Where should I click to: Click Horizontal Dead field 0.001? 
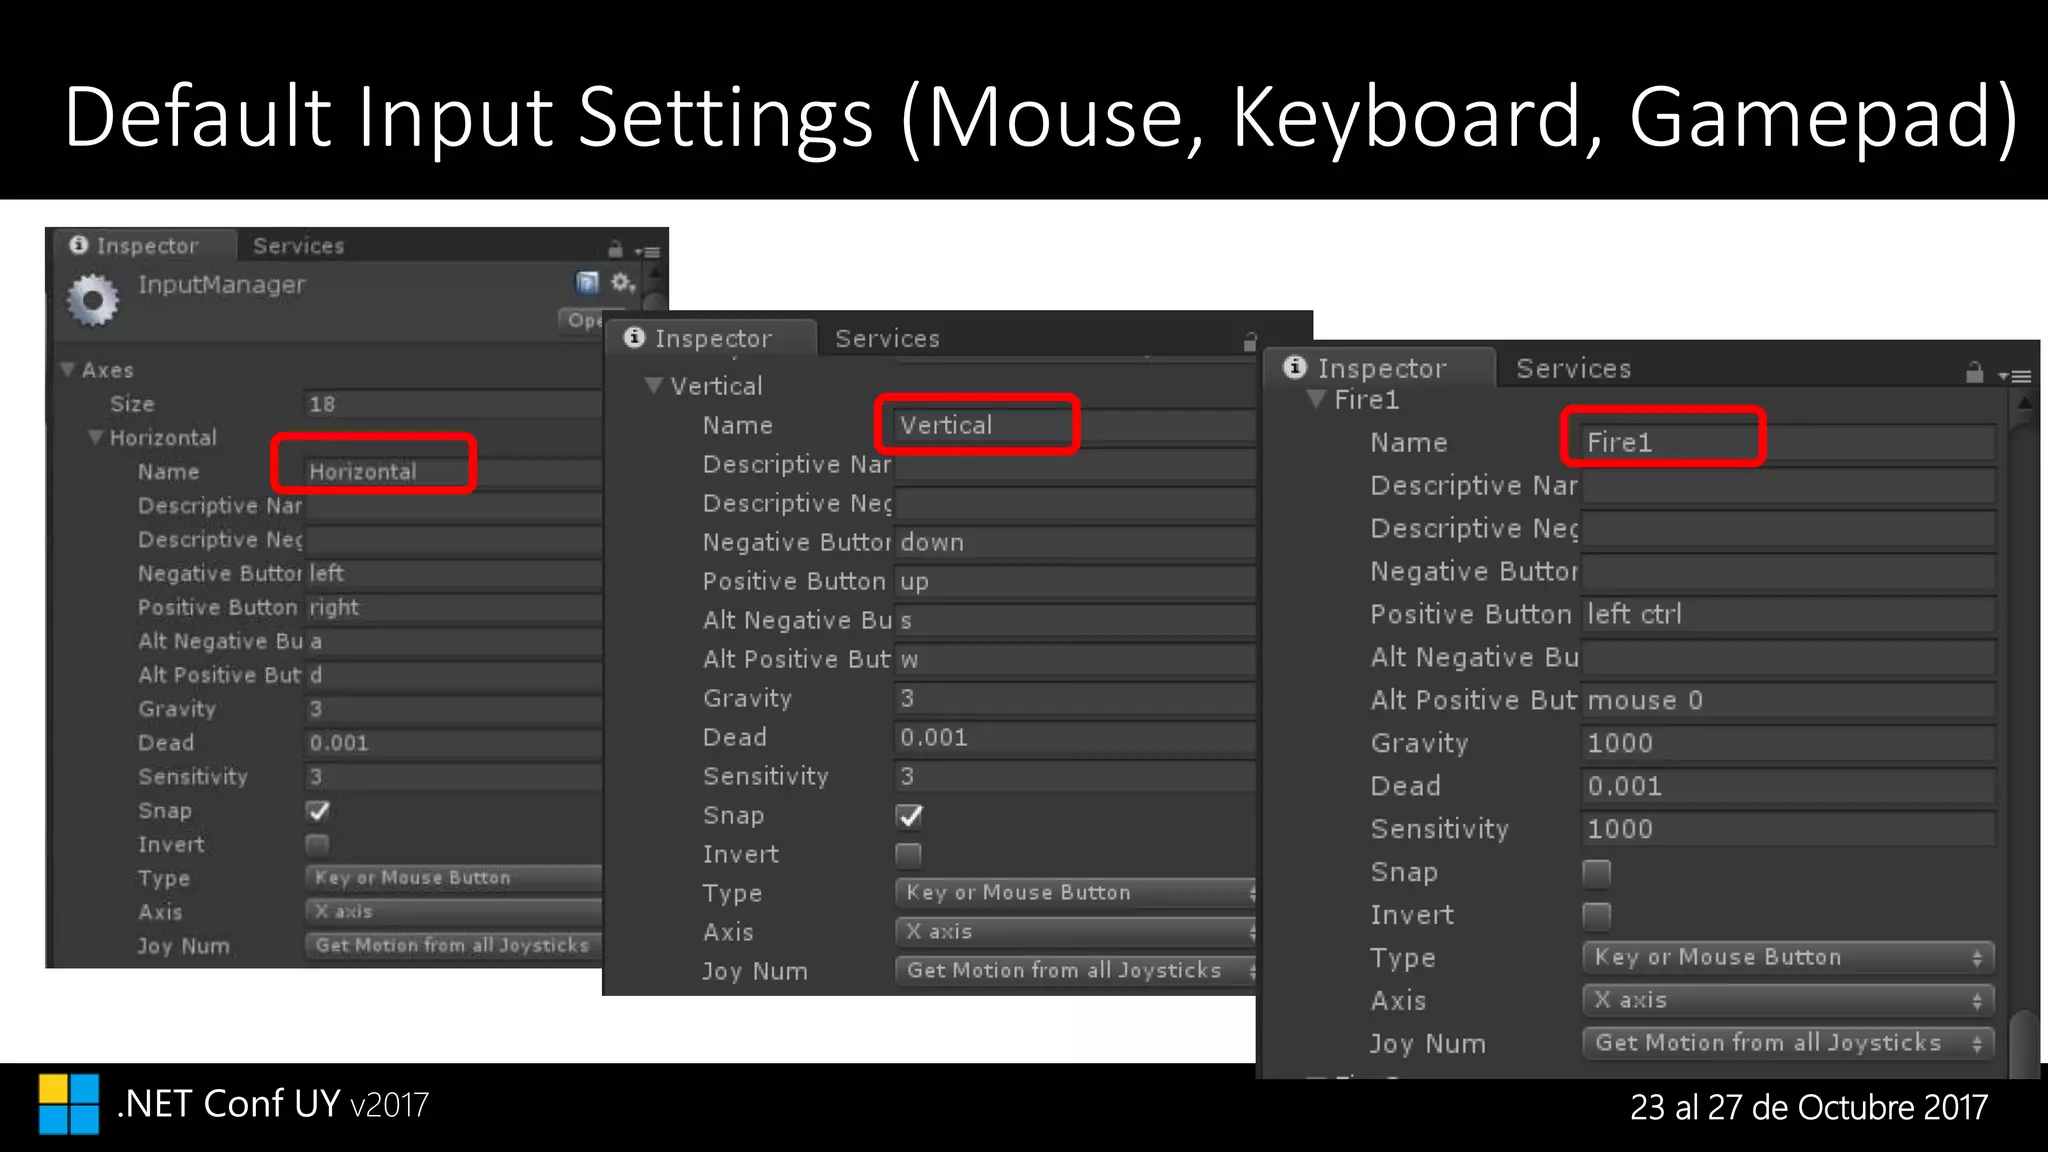pos(453,743)
